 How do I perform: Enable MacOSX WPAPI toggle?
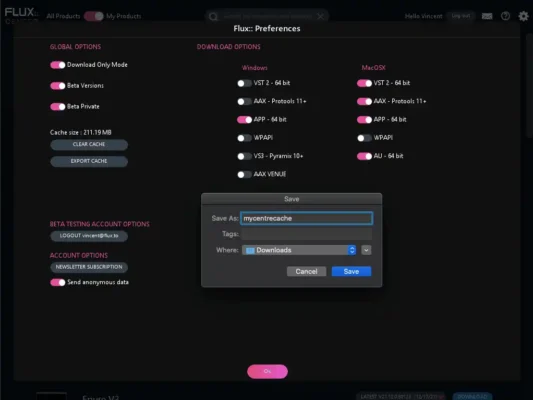pyautogui.click(x=364, y=138)
